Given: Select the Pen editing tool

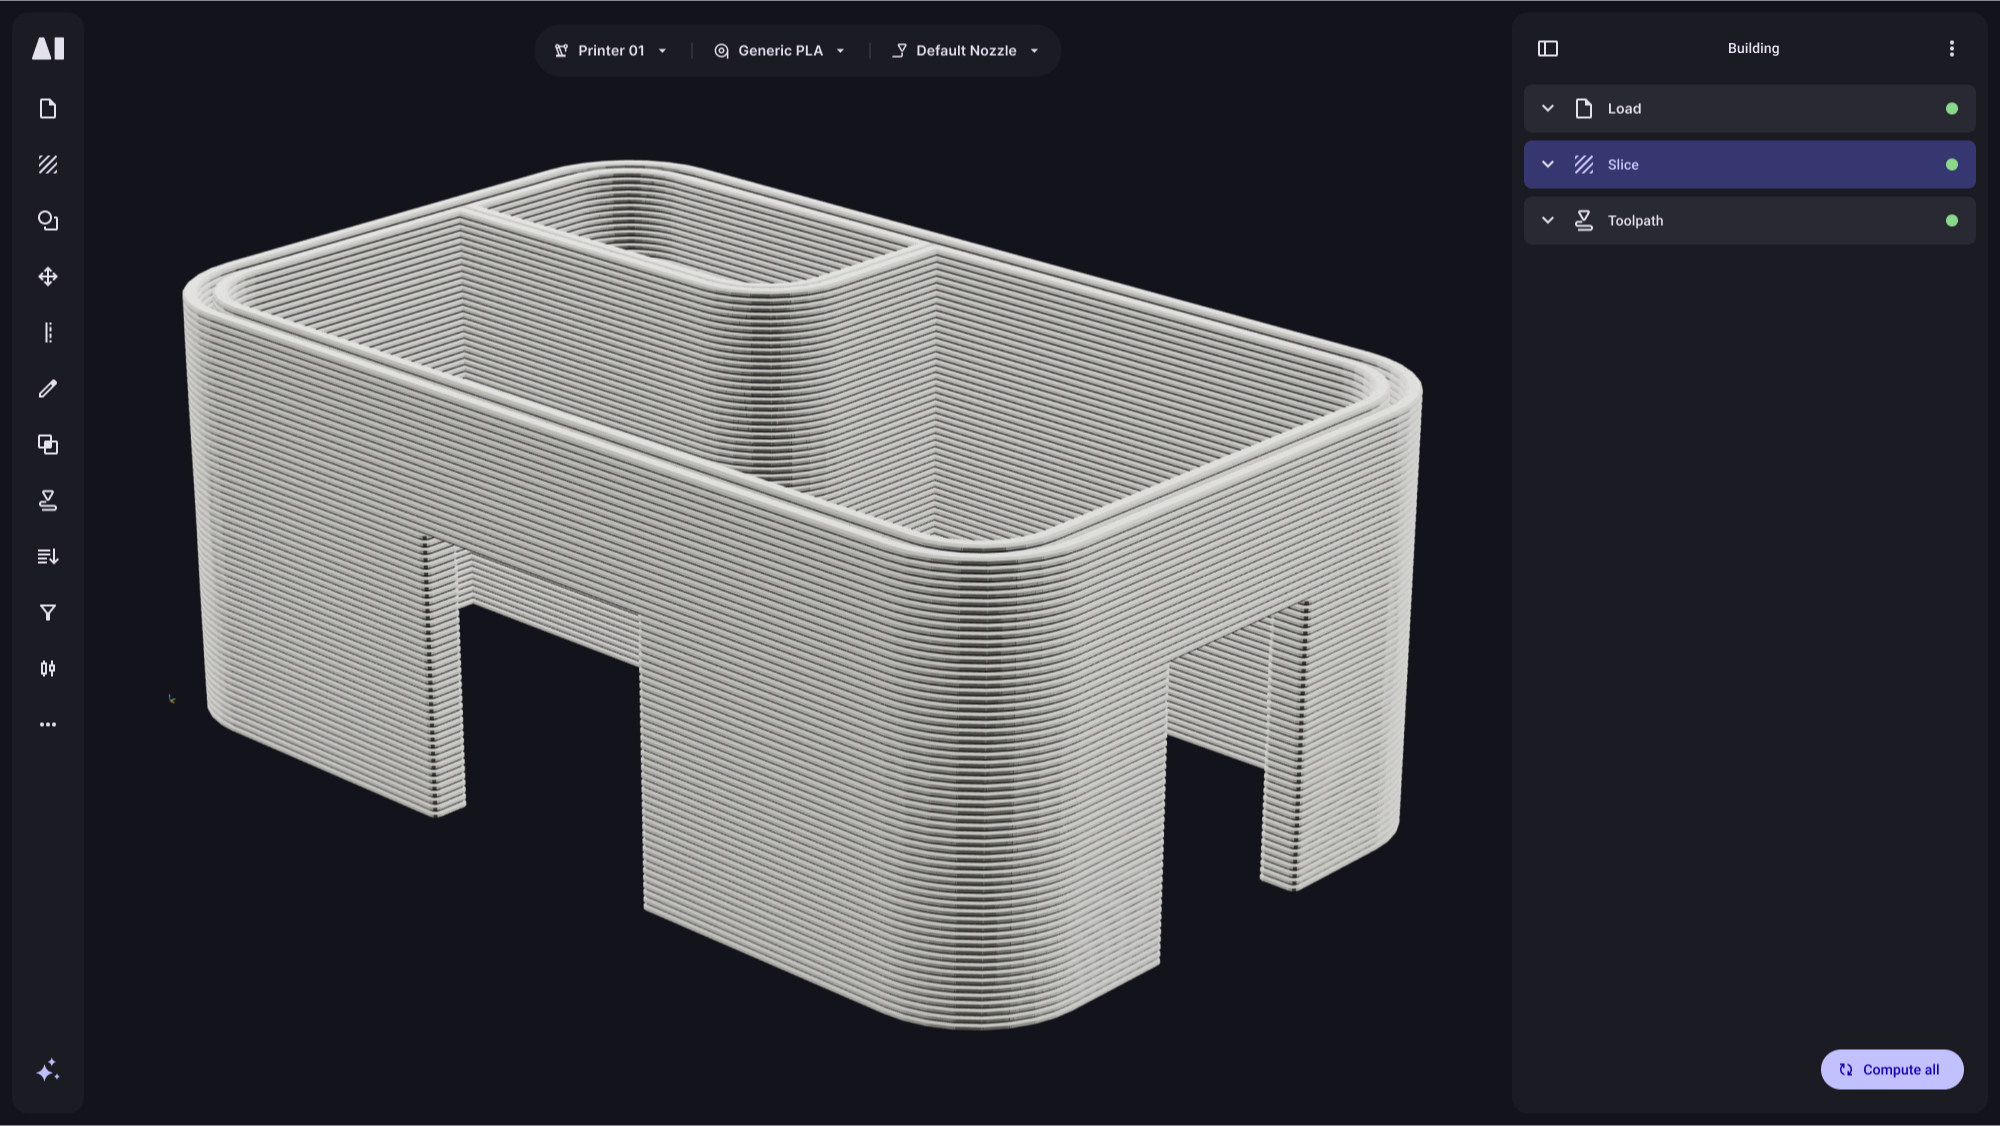Looking at the screenshot, I should coord(48,389).
